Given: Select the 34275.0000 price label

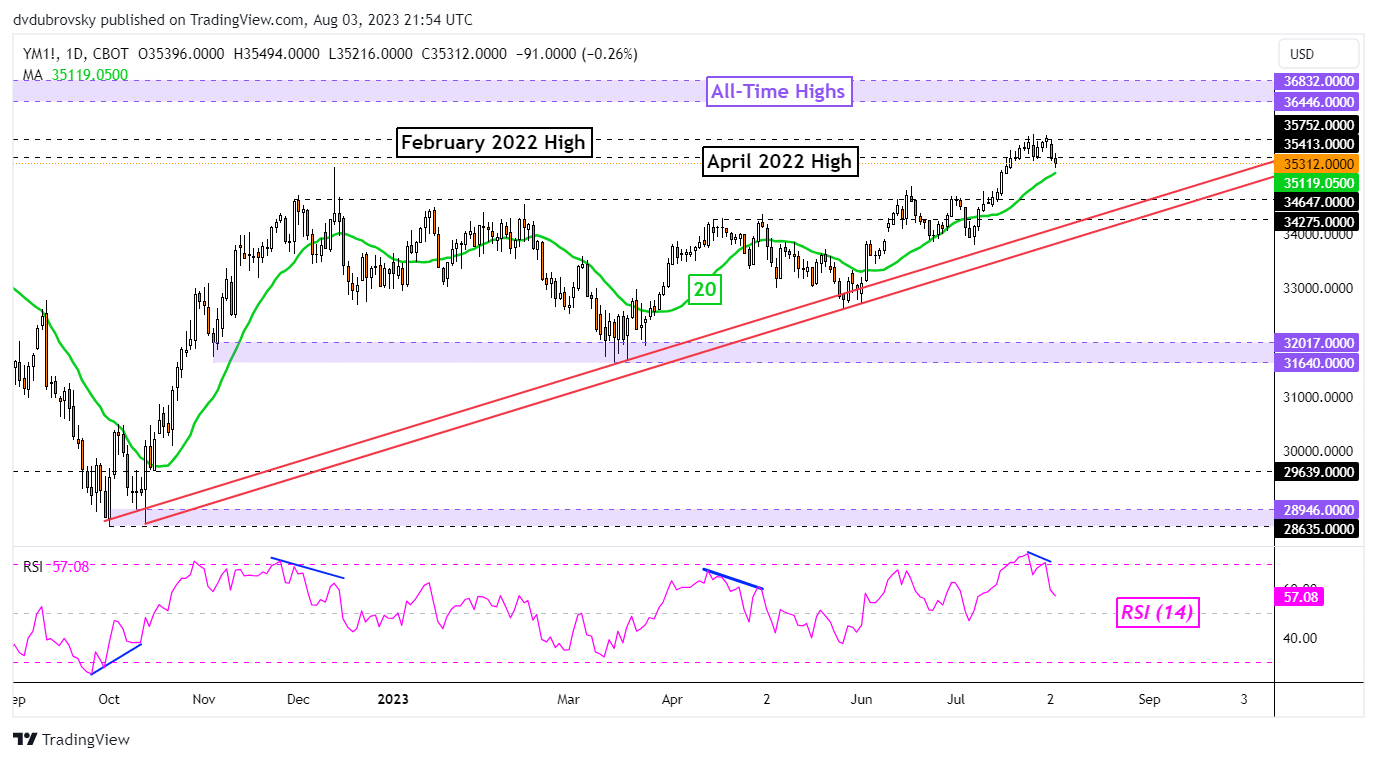Looking at the screenshot, I should tap(1318, 221).
